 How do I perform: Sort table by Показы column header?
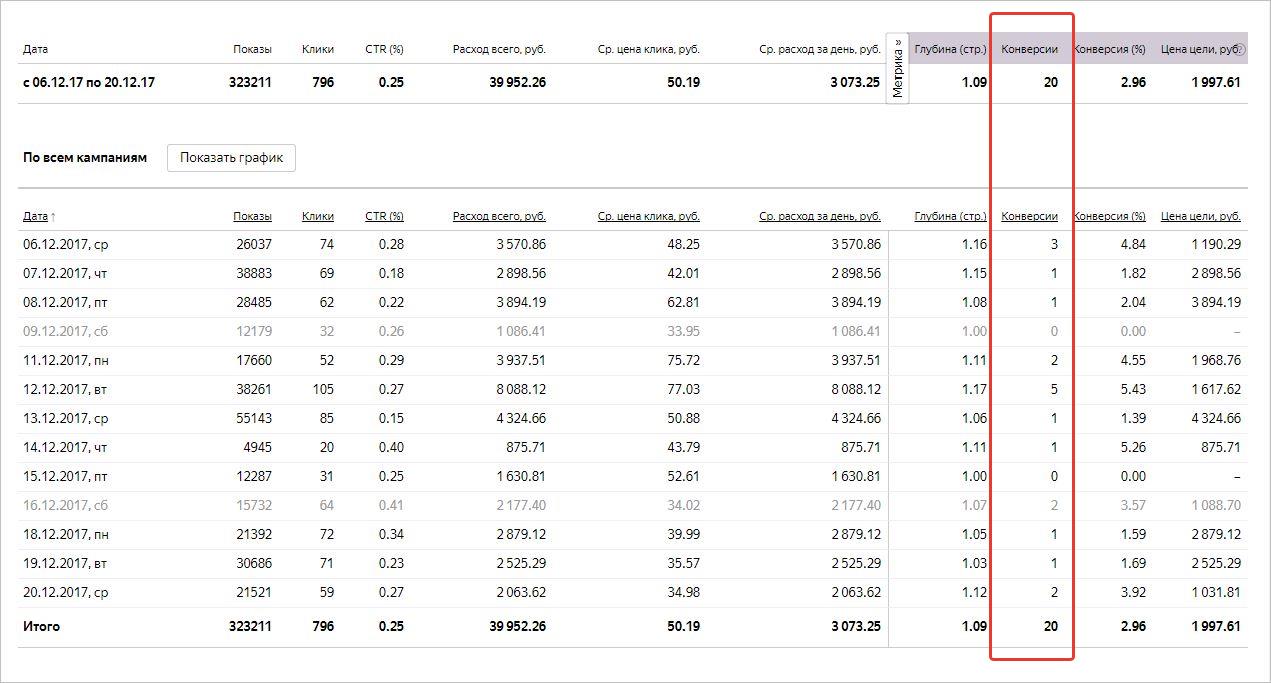tap(252, 216)
